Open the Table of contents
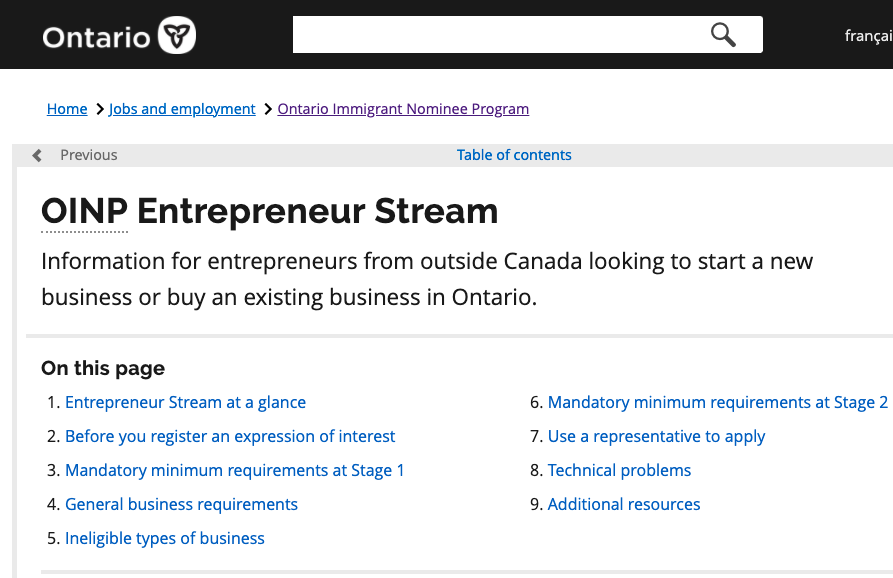 [x=514, y=155]
